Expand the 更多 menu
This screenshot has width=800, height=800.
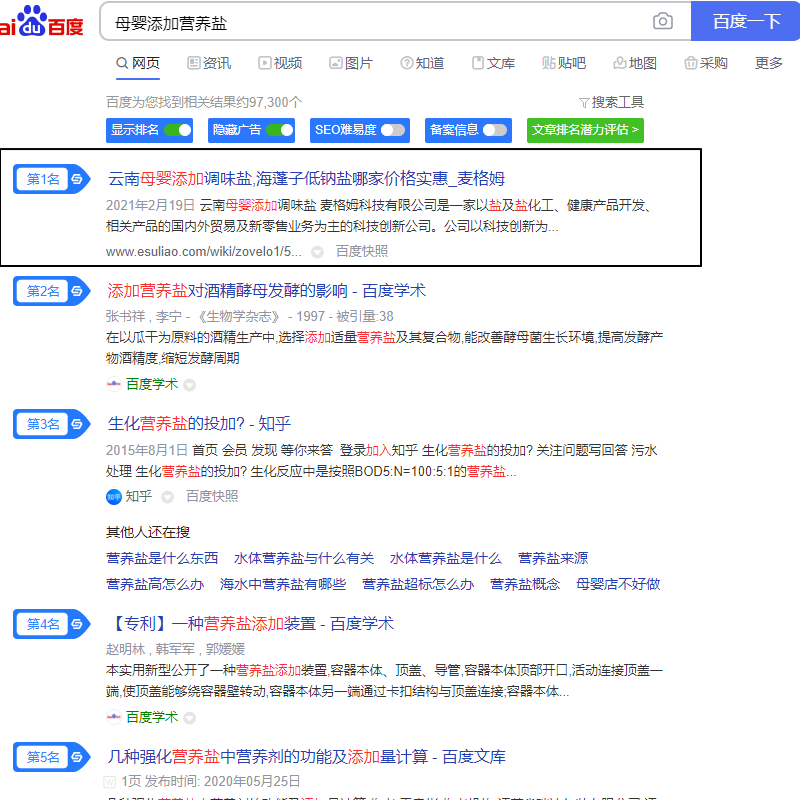point(768,63)
